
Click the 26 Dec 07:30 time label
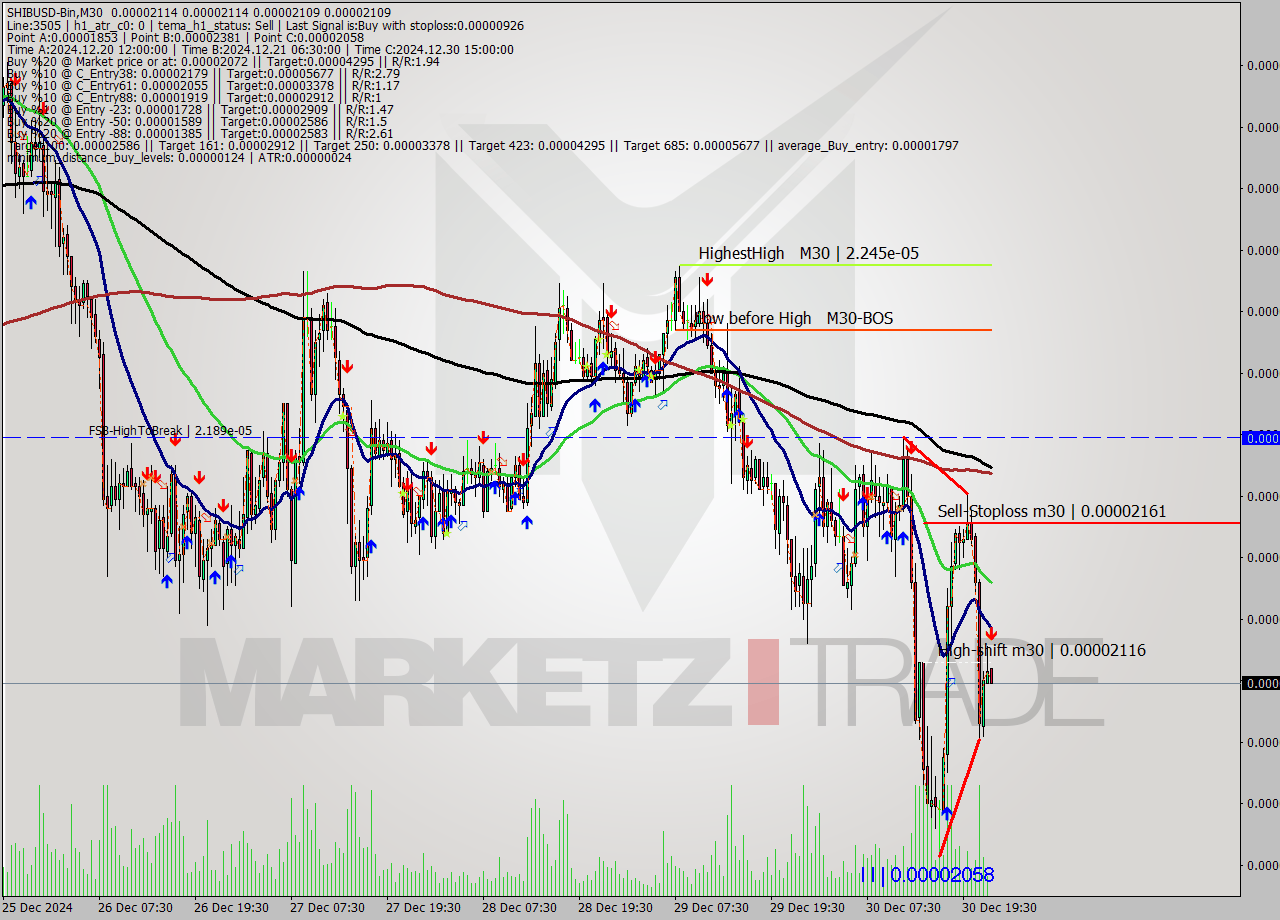[x=135, y=907]
